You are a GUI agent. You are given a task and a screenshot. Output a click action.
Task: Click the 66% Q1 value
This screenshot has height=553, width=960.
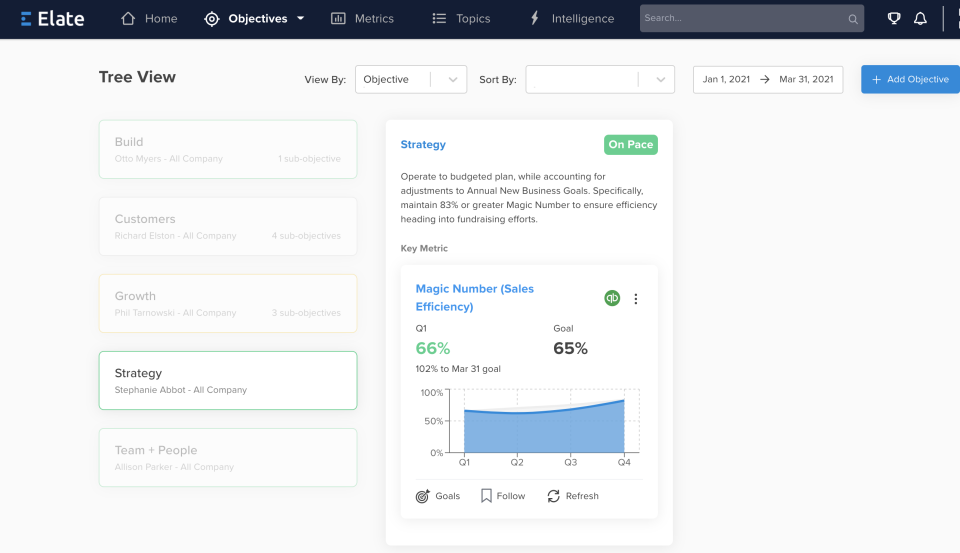tap(433, 348)
